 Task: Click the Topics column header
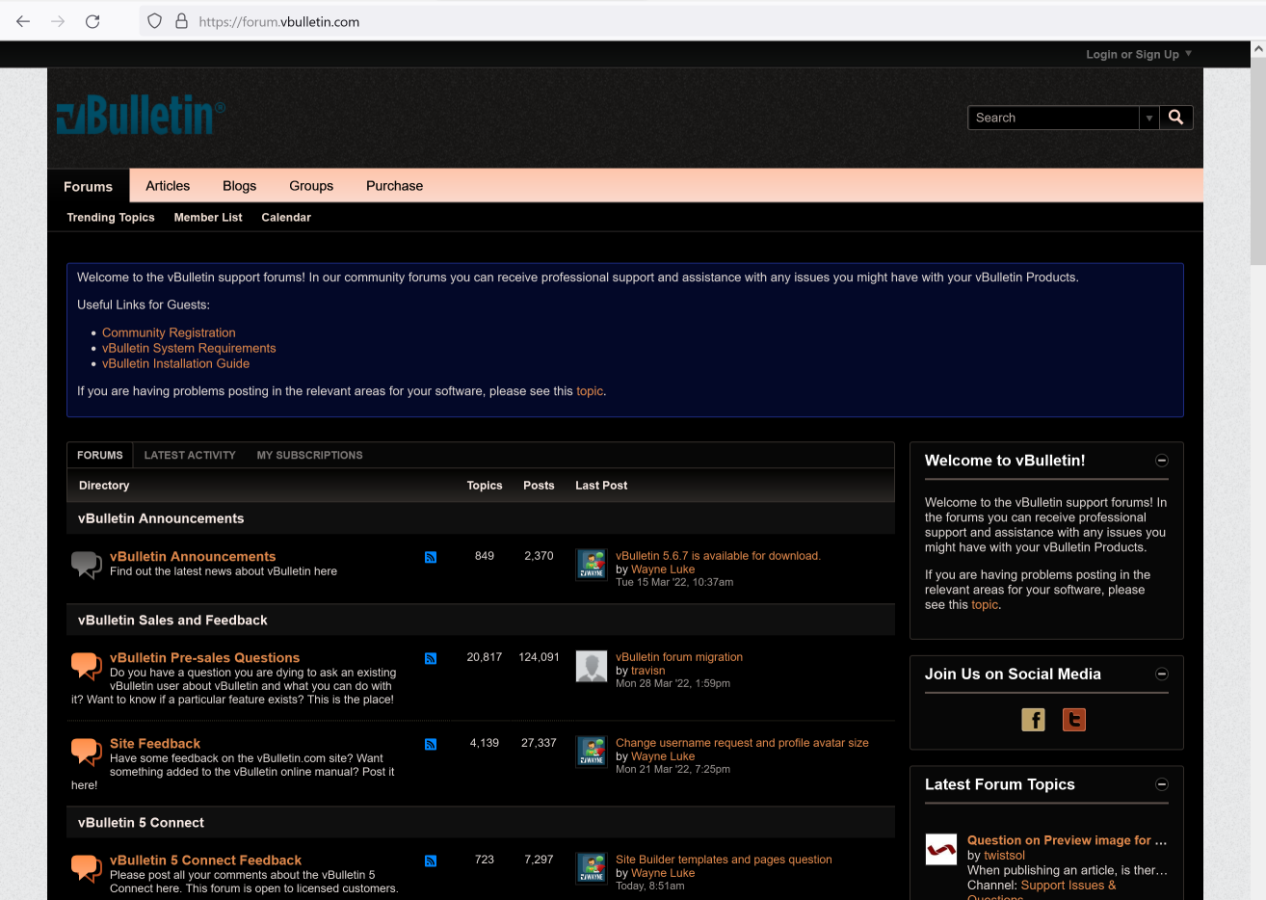pos(485,485)
